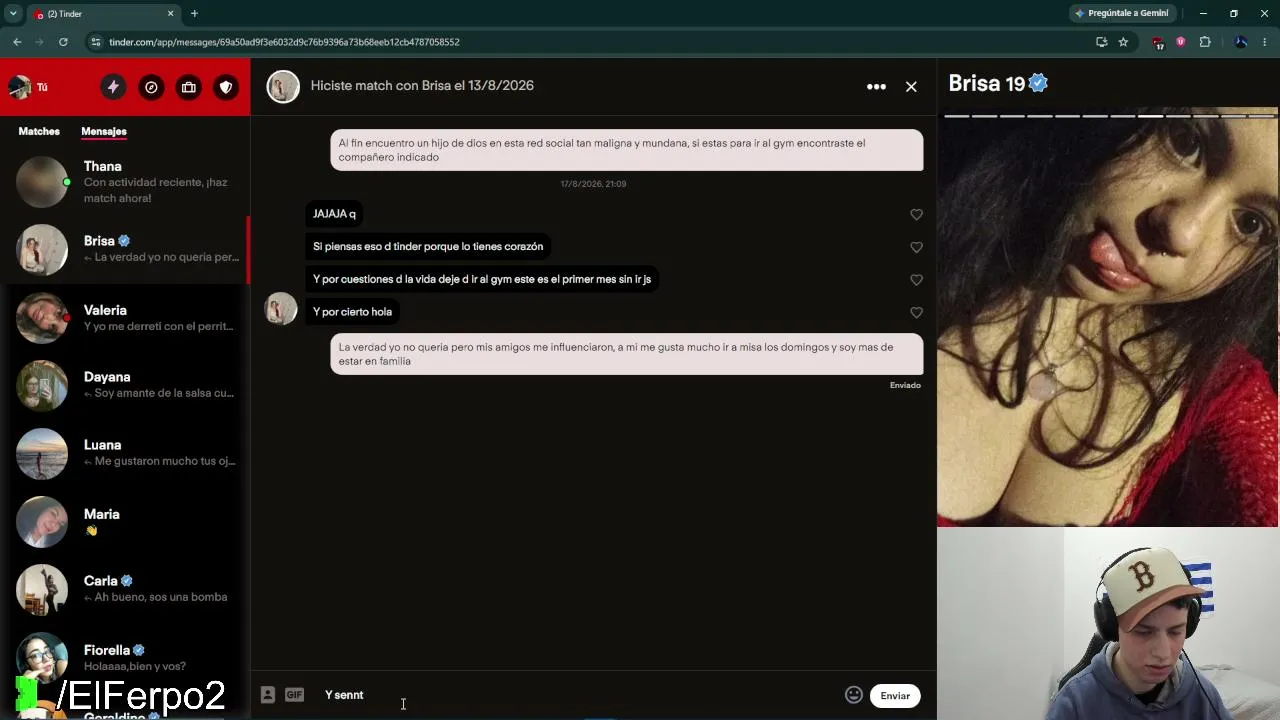
Task: Open the pink shield extension icon
Action: [x=1181, y=42]
